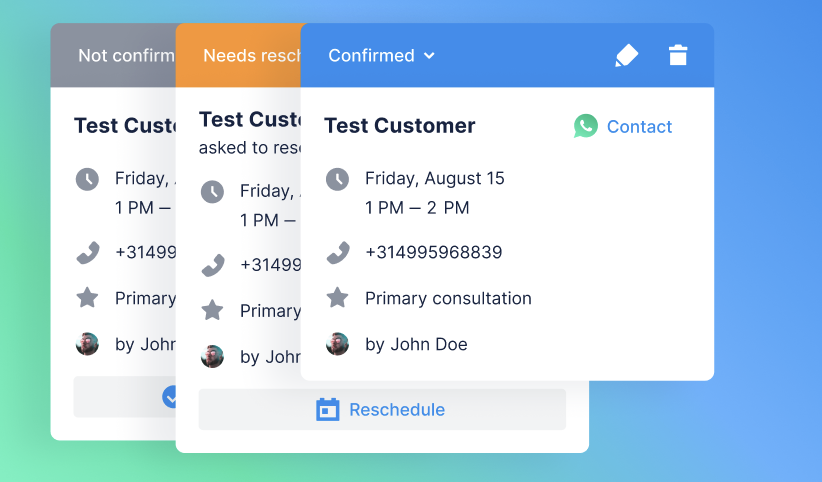Click the clock icon on Needs reschedule card
The image size is (822, 482).
coord(212,191)
